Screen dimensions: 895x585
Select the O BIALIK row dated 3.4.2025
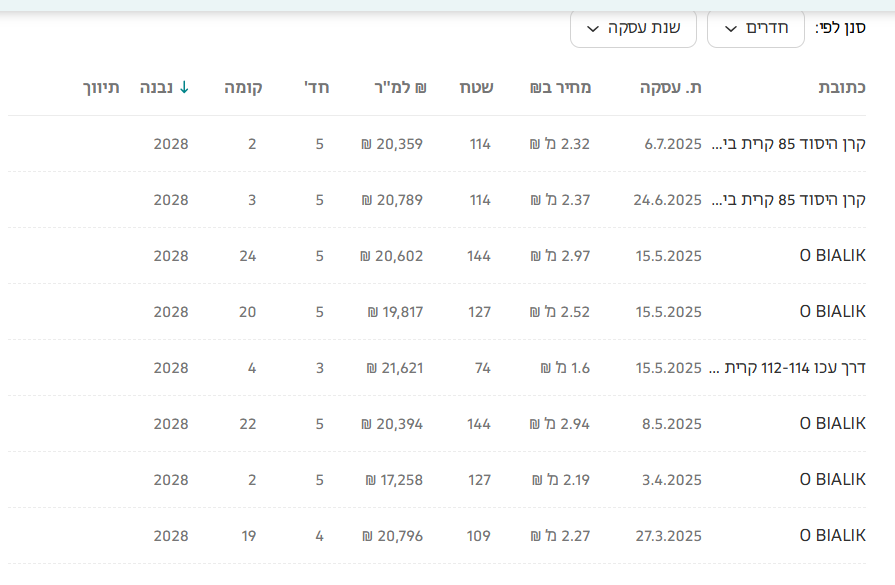click(832, 480)
